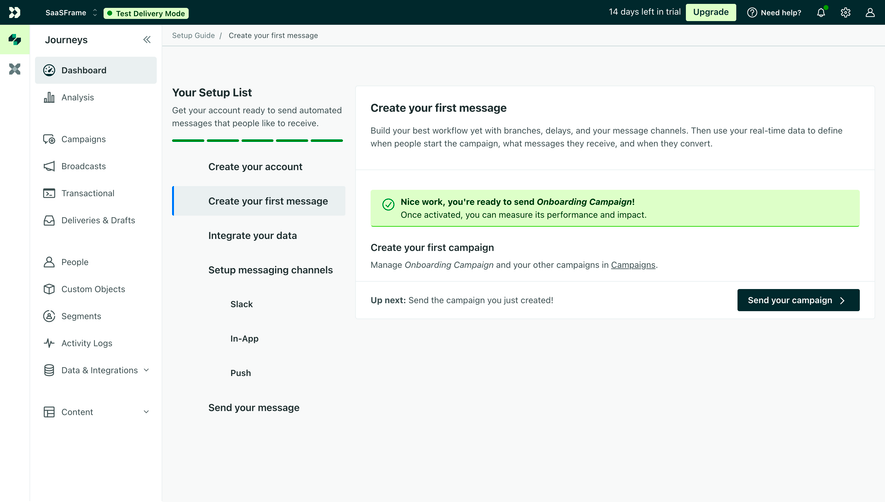Open the Journeys product icon
The height and width of the screenshot is (502, 885).
point(15,40)
